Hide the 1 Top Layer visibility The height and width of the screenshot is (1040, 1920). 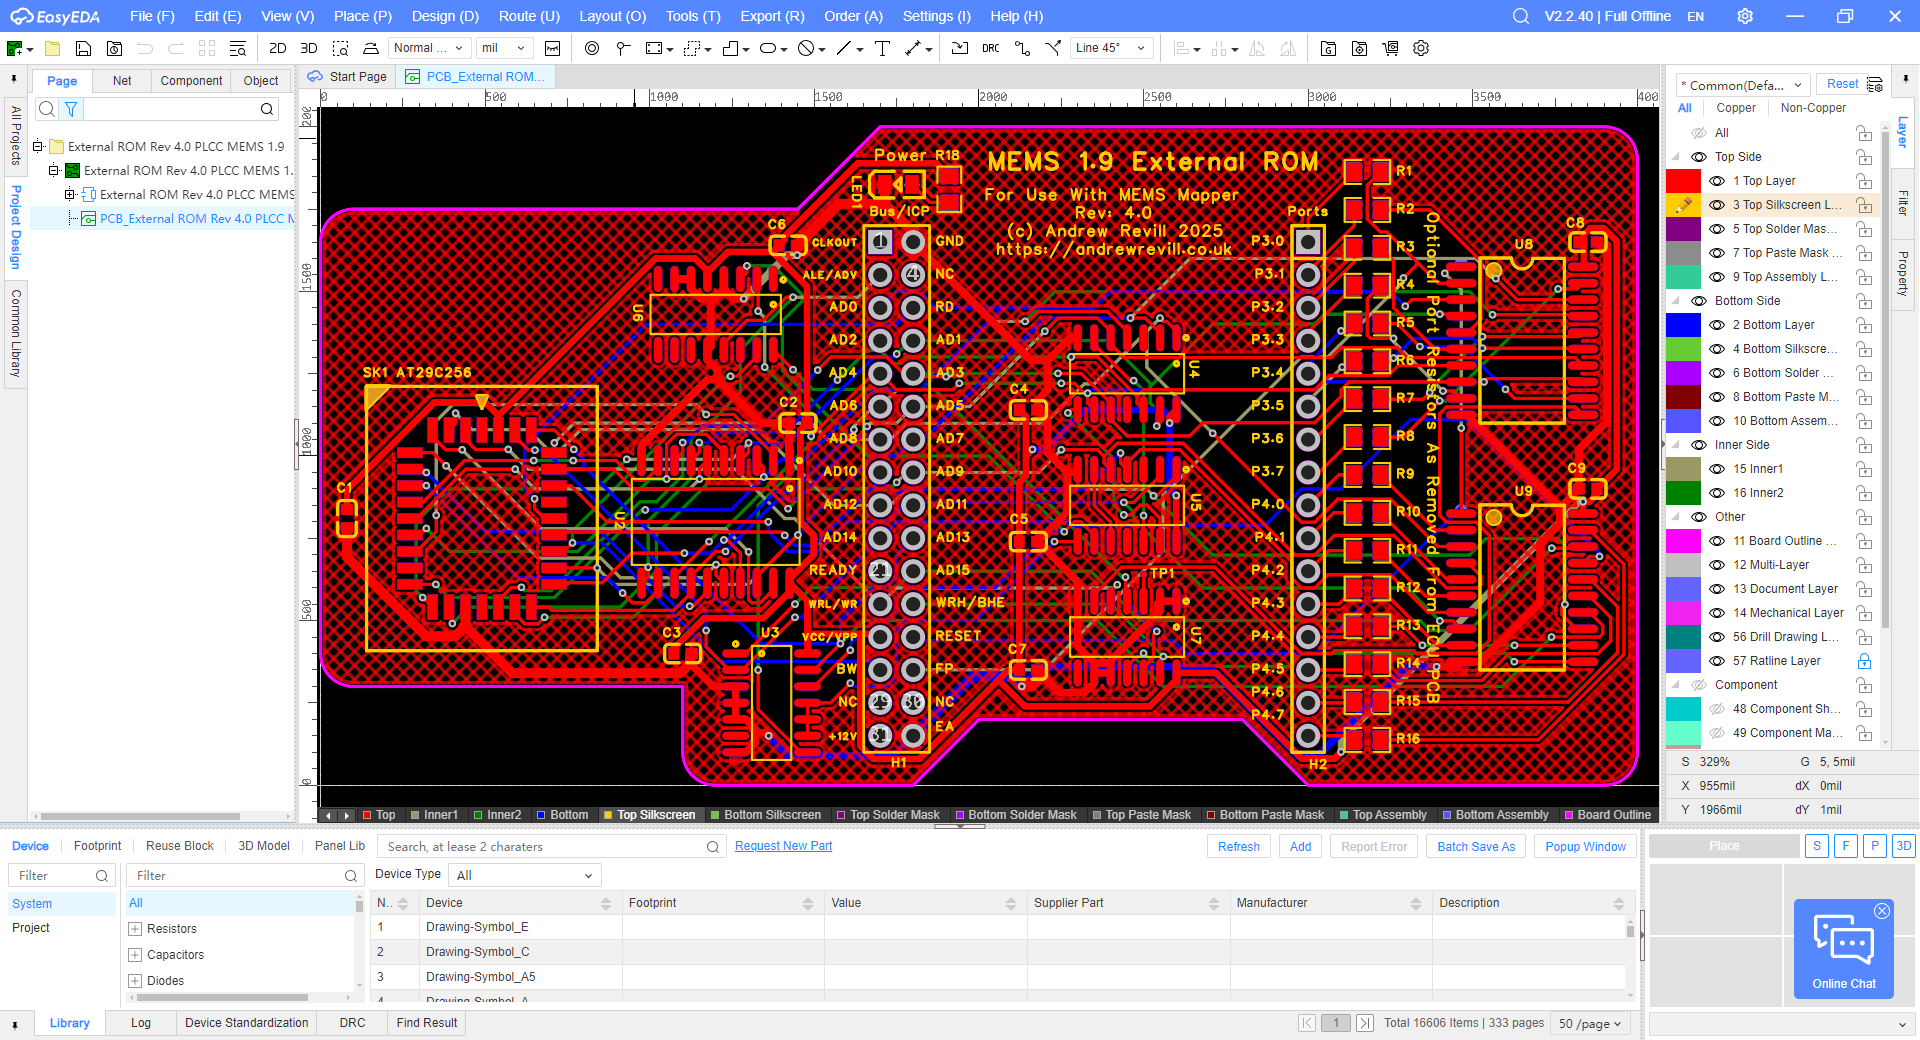pyautogui.click(x=1717, y=181)
